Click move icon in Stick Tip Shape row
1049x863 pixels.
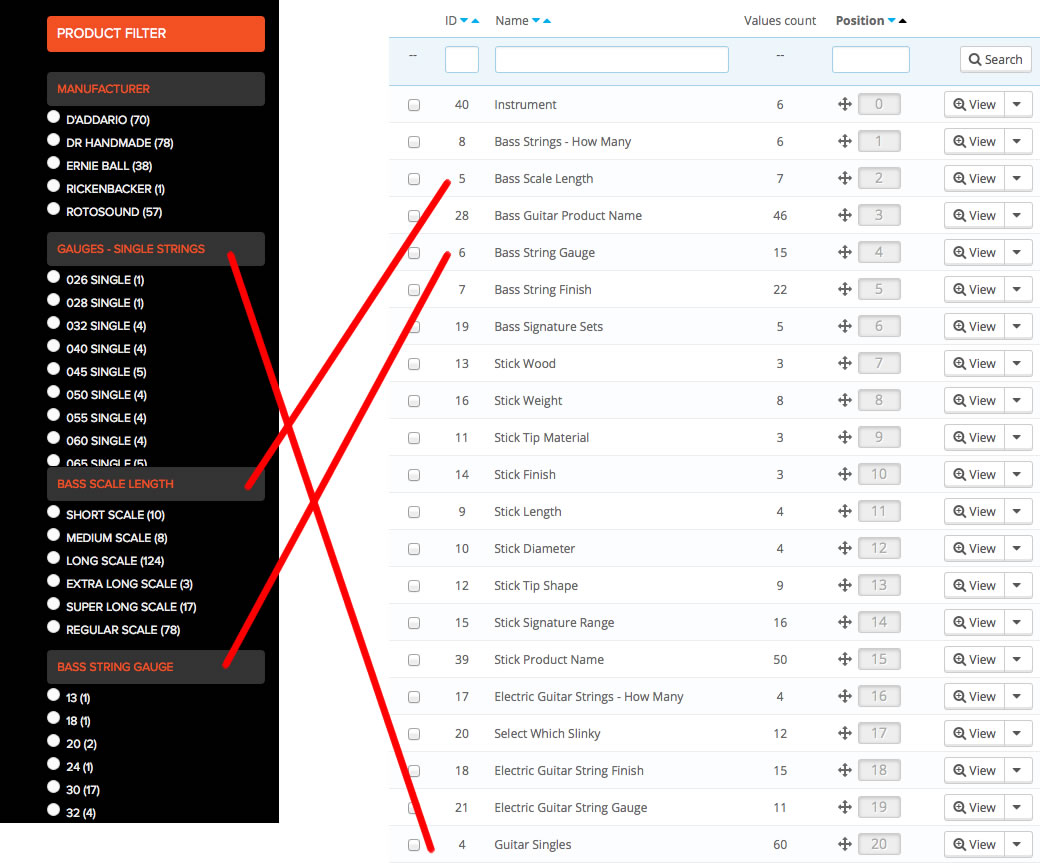pos(845,585)
